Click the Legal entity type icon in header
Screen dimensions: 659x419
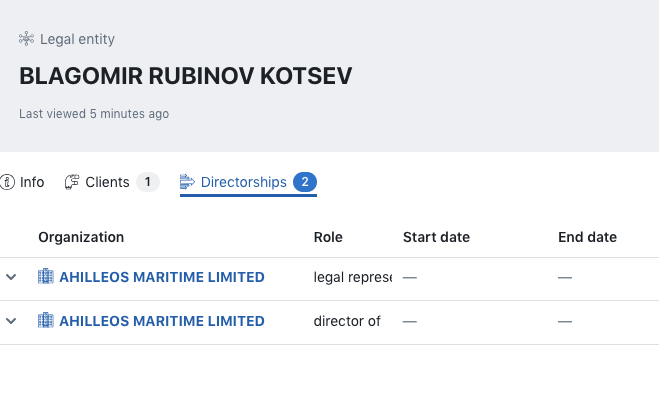click(26, 39)
